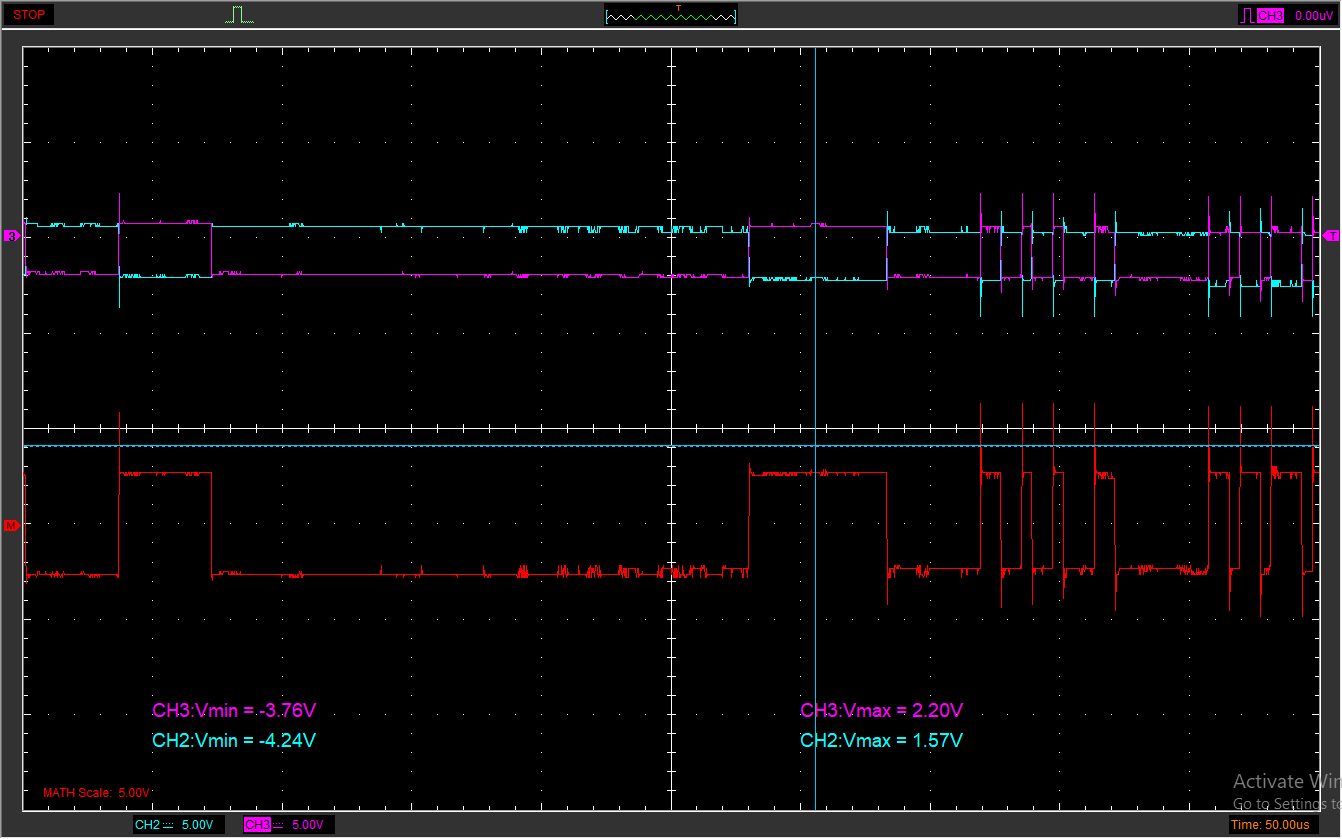
Task: Click the waveform memory overview bar
Action: [671, 16]
